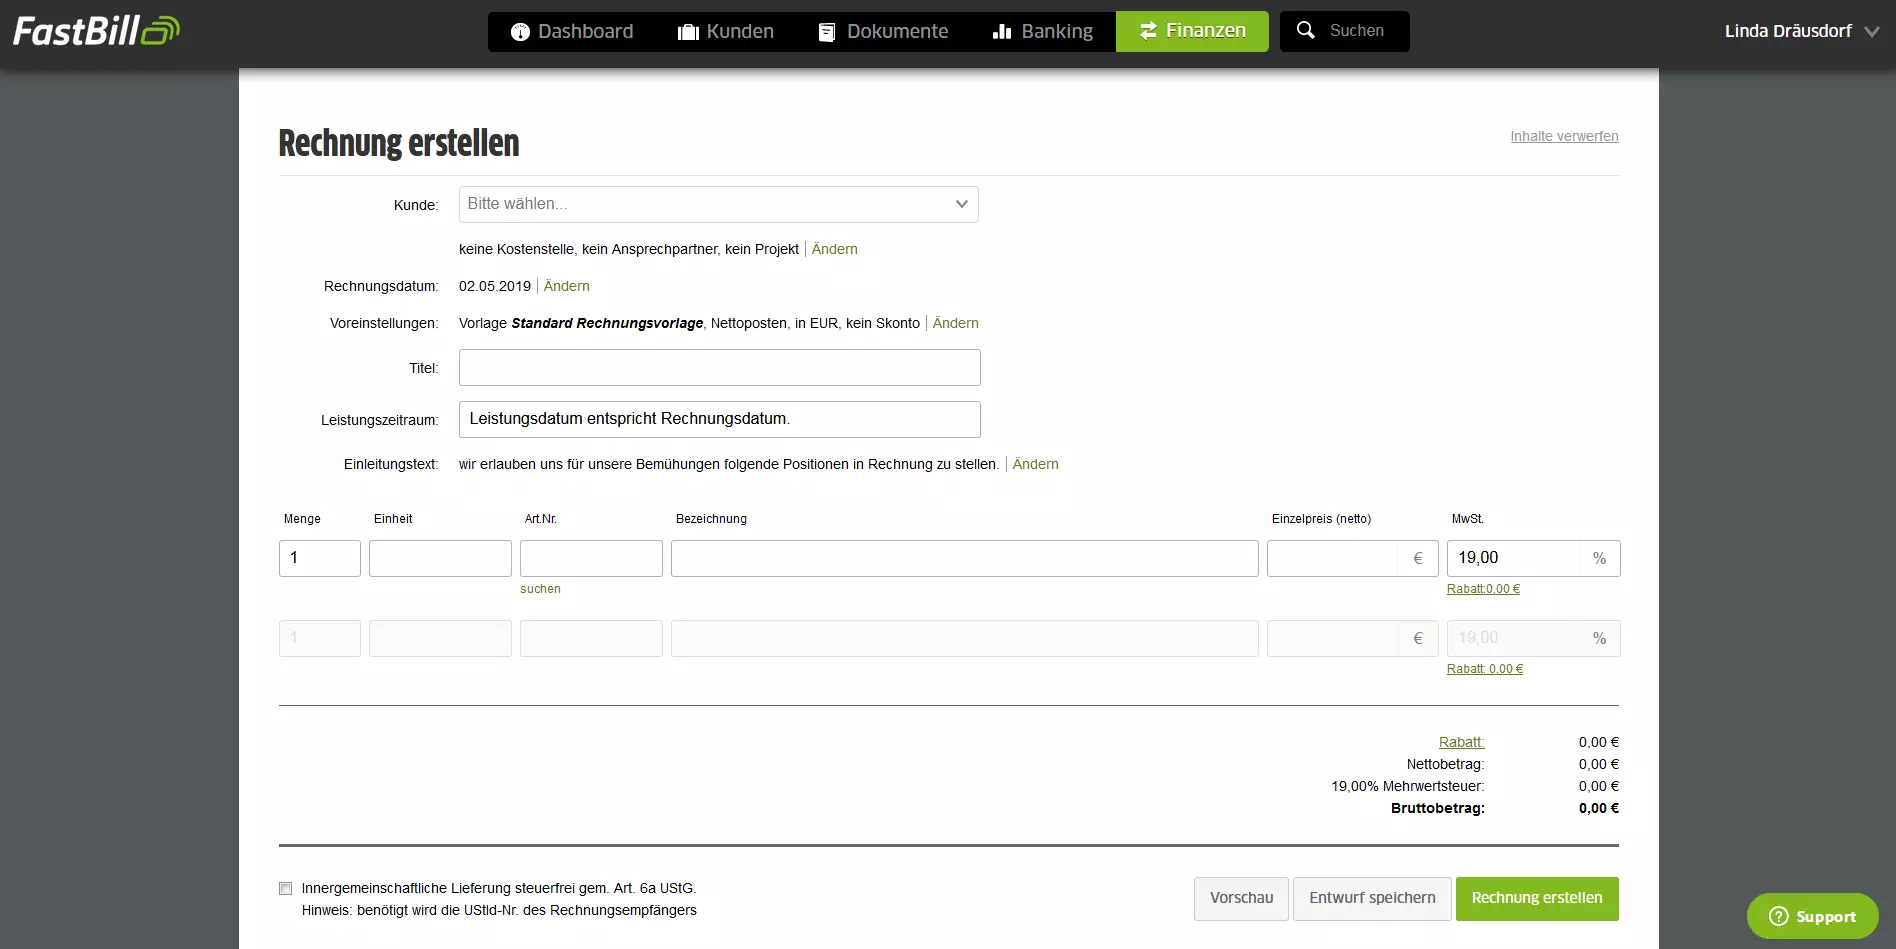Open the Dokumente menu
This screenshot has width=1896, height=949.
click(x=883, y=32)
